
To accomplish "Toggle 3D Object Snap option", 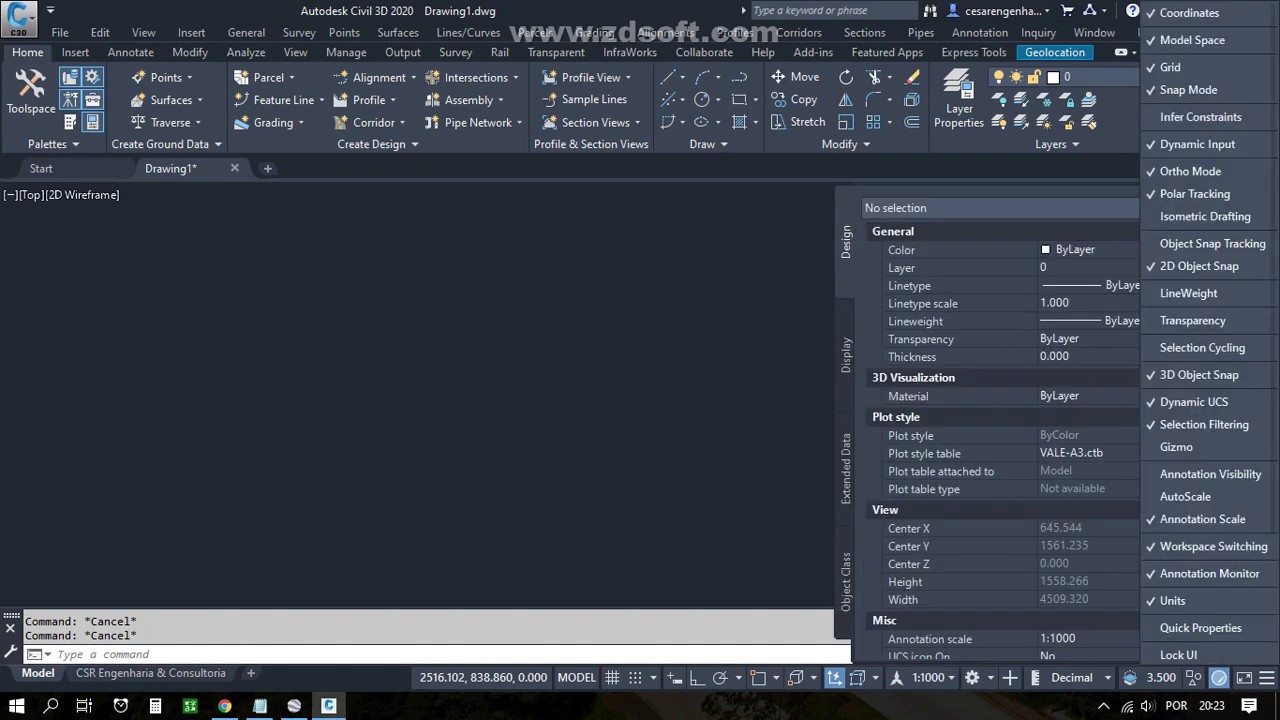I will pyautogui.click(x=1199, y=375).
